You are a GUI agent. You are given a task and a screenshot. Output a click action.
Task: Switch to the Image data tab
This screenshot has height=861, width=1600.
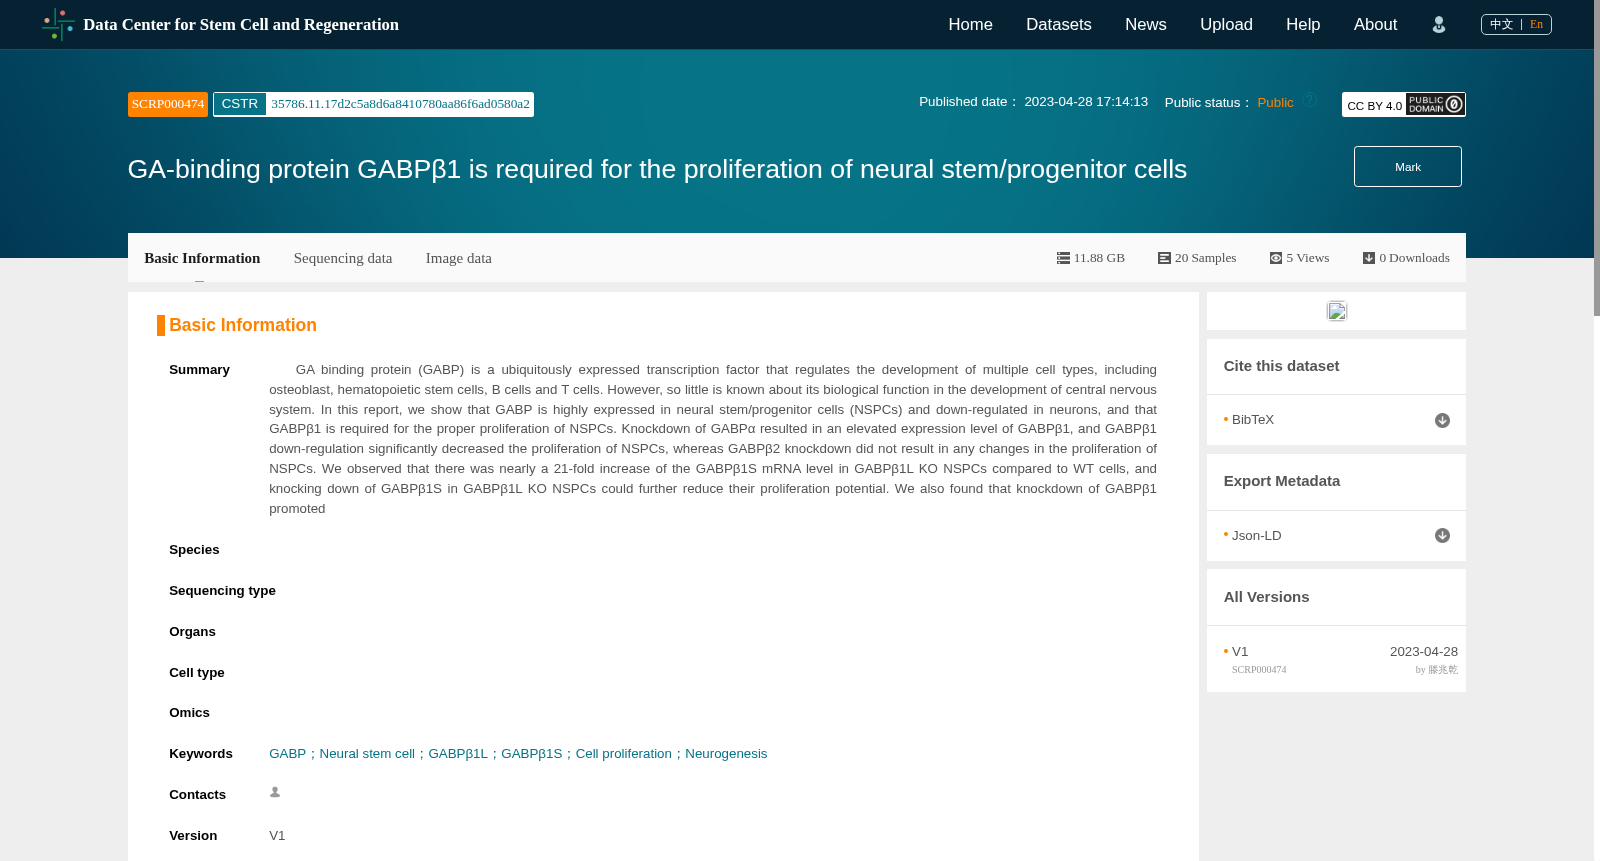tap(459, 258)
